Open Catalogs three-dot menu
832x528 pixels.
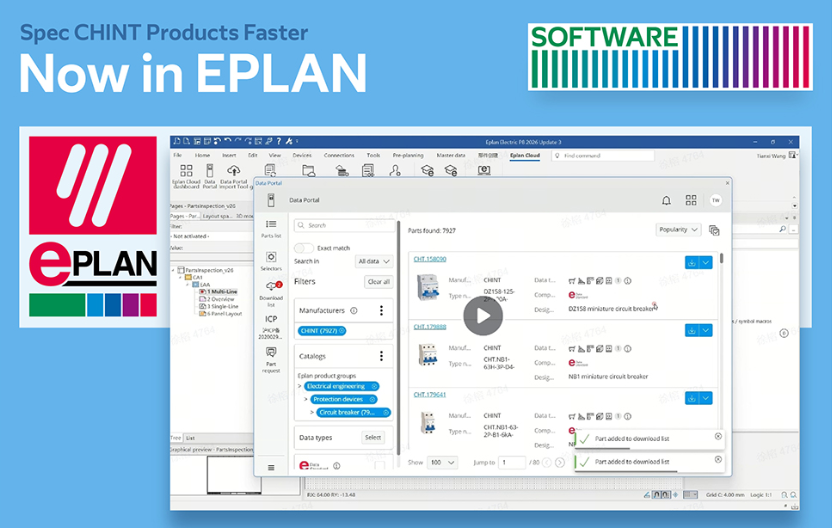(382, 356)
